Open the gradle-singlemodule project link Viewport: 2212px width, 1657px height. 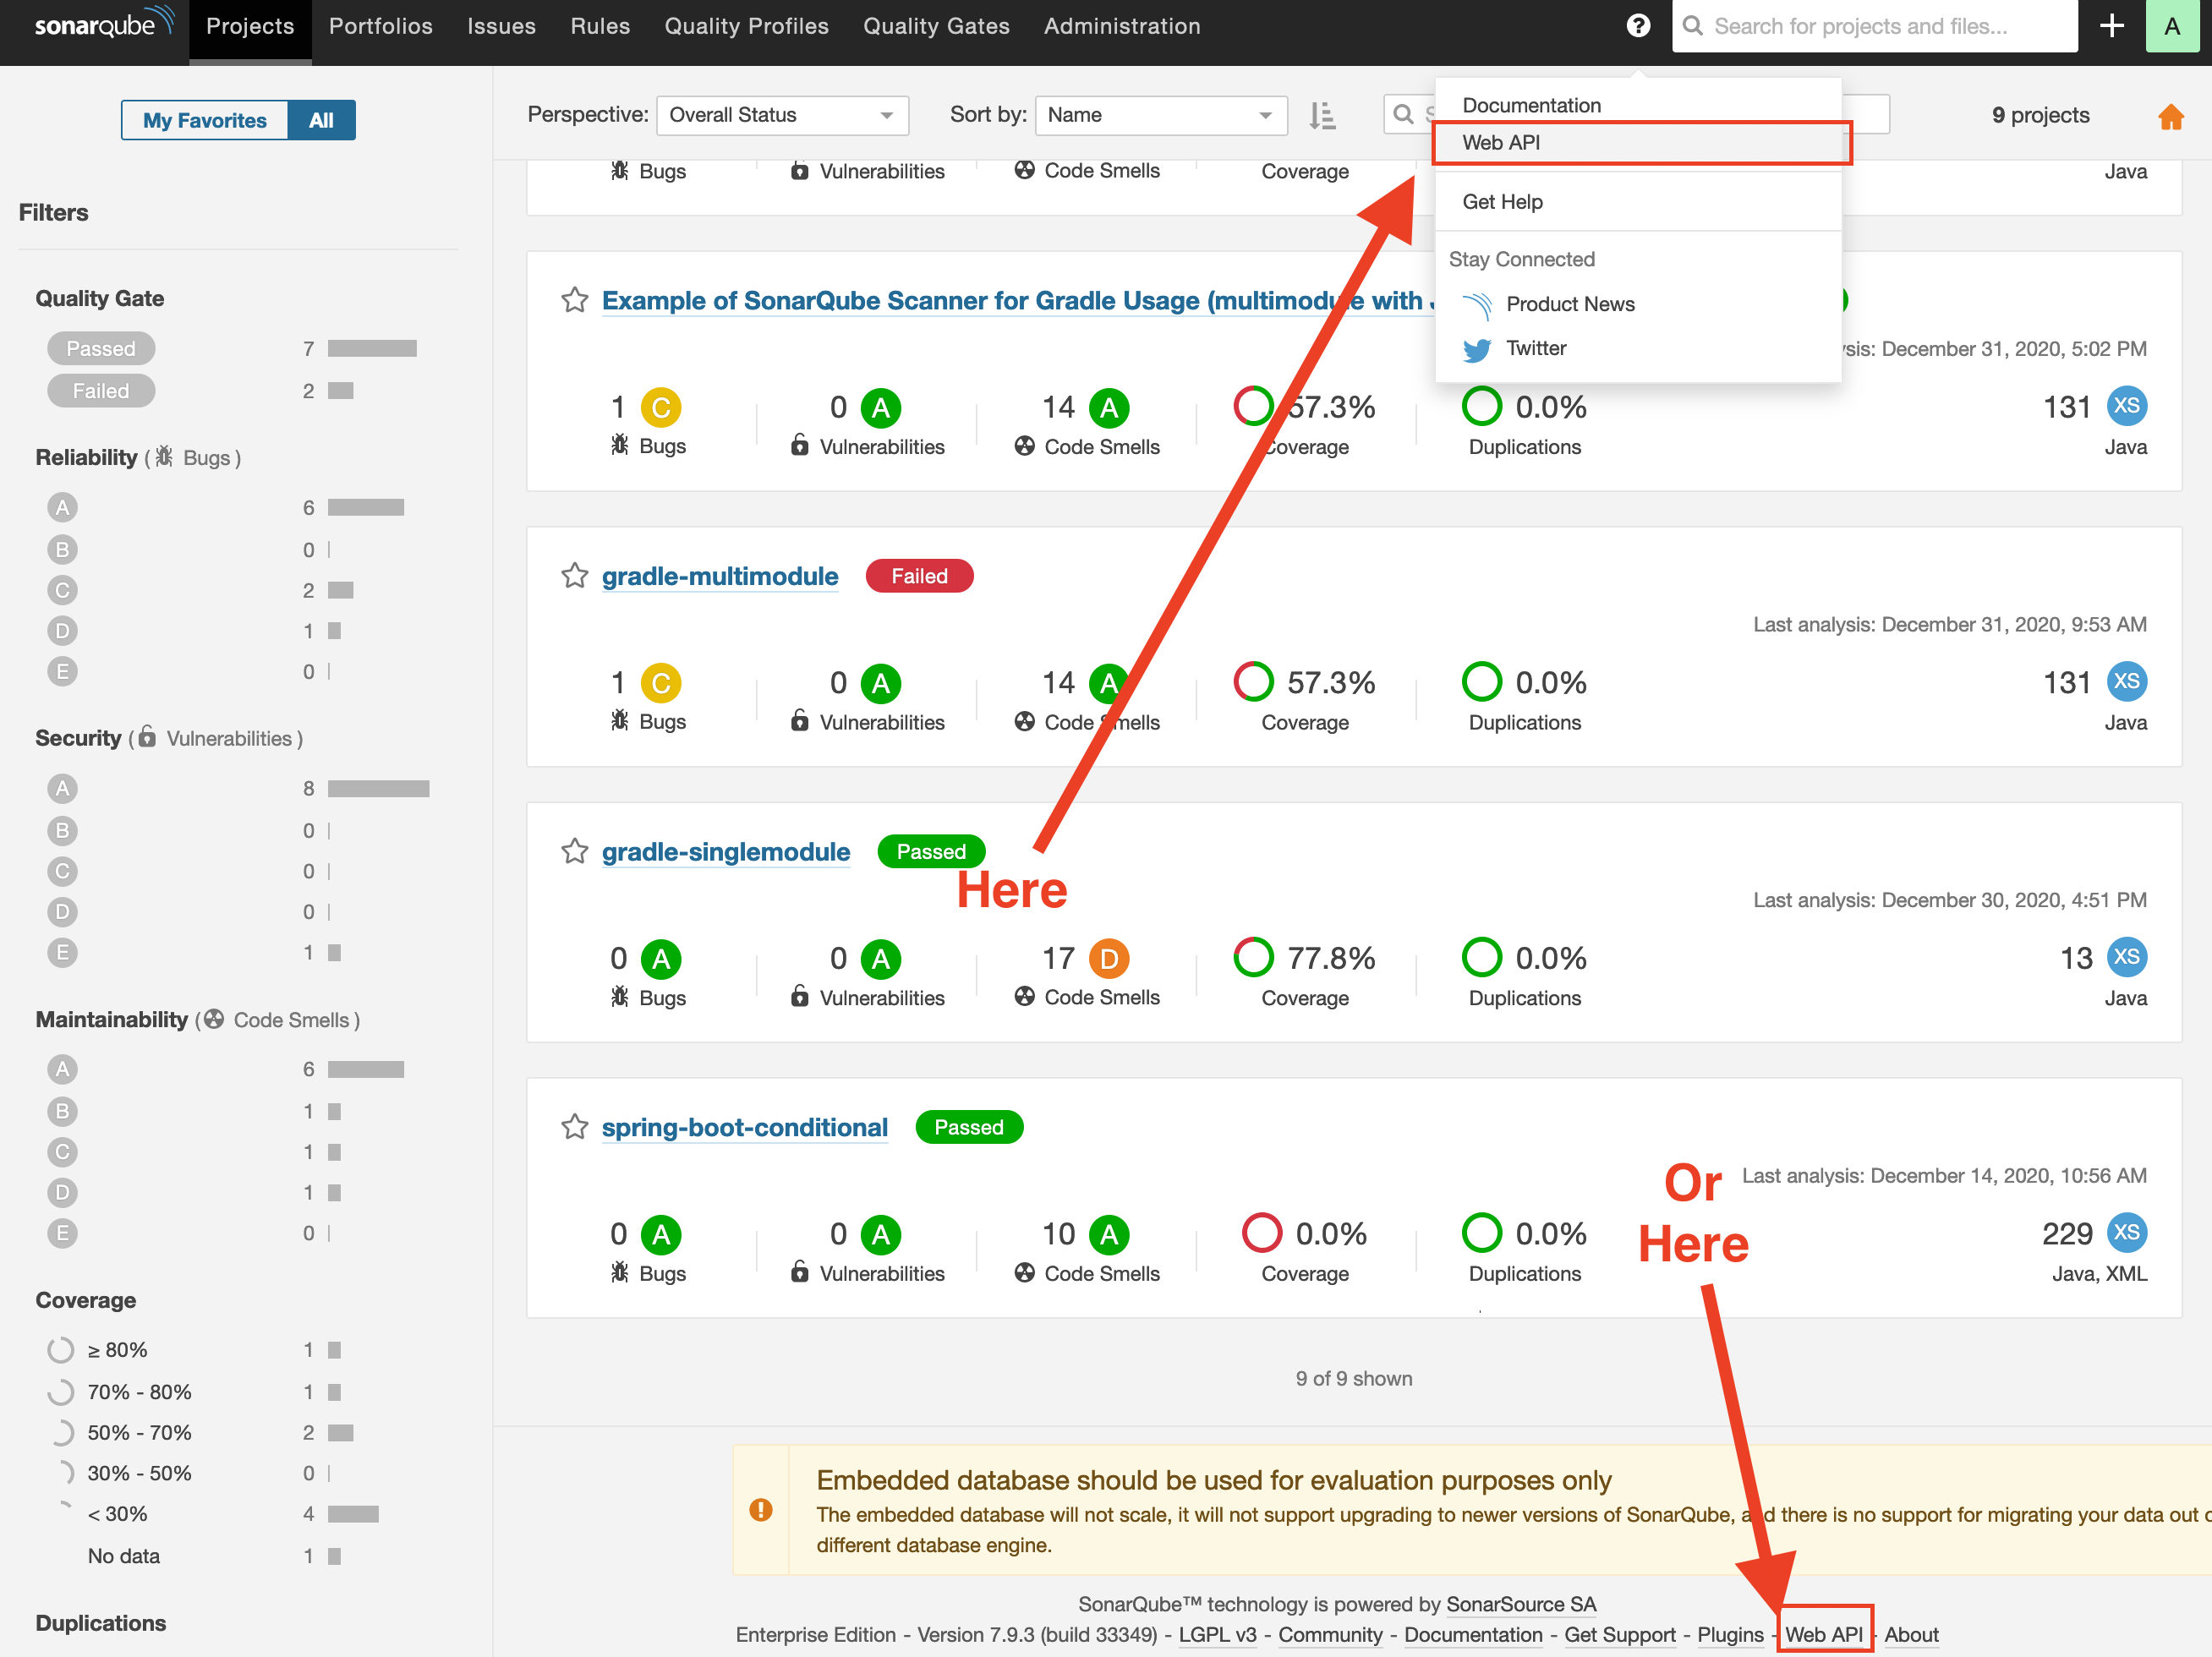726,852
